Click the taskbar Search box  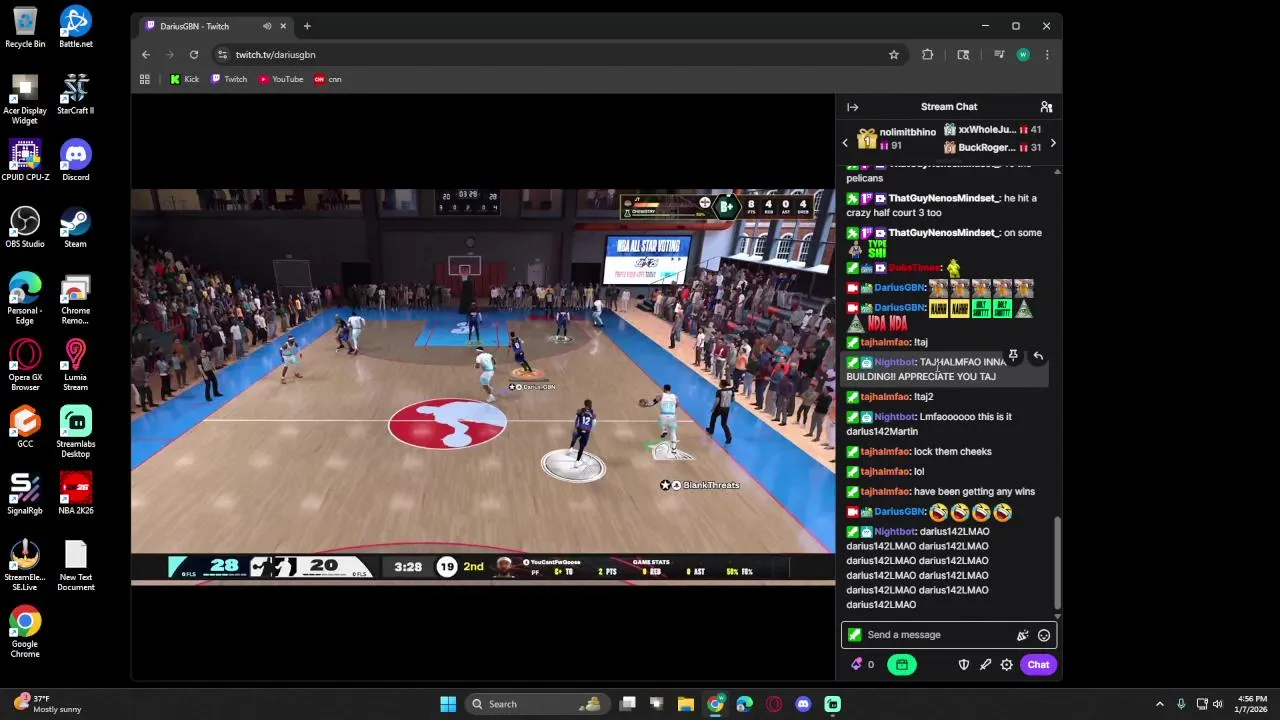[537, 704]
